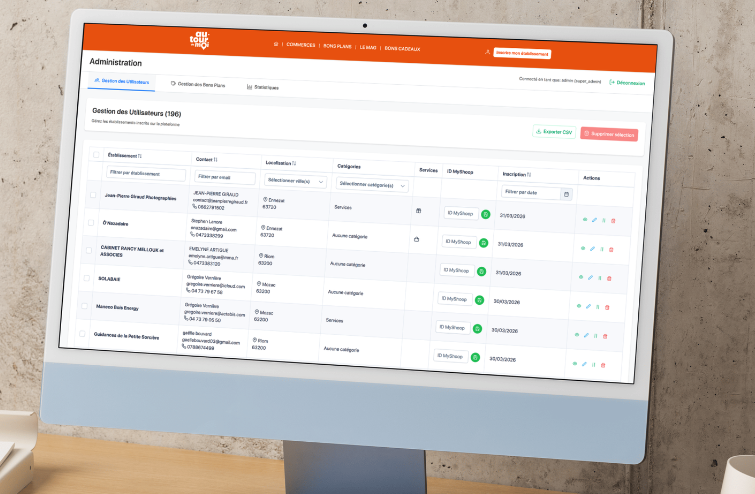The image size is (755, 494).
Task: Switch to the Statistiques tab
Action: click(x=263, y=87)
